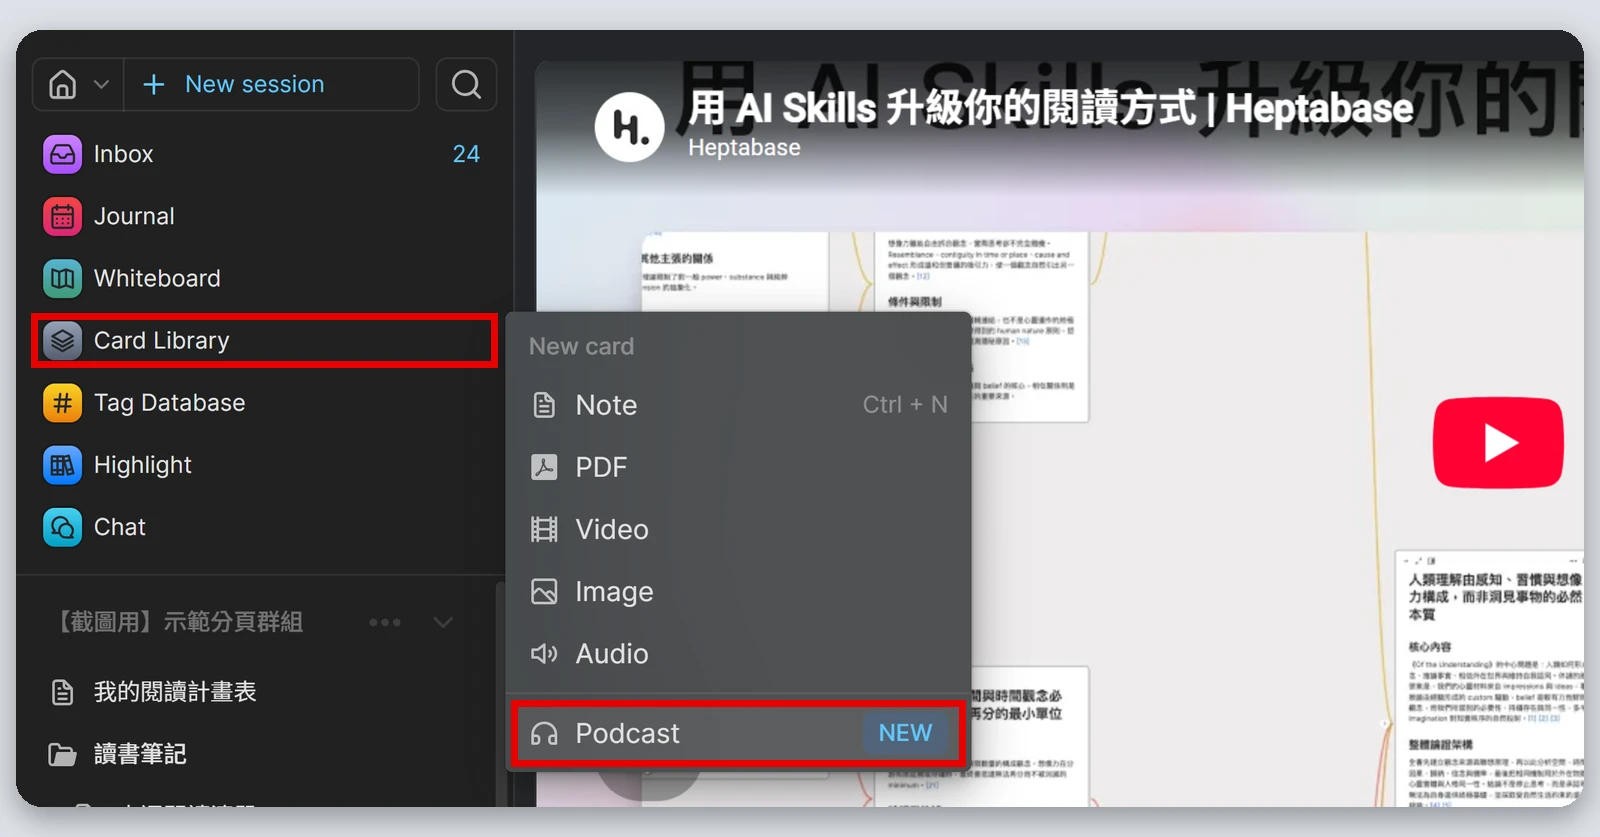Click the green Whiteboard map icon
Screen dimensions: 1600x837
click(63, 278)
